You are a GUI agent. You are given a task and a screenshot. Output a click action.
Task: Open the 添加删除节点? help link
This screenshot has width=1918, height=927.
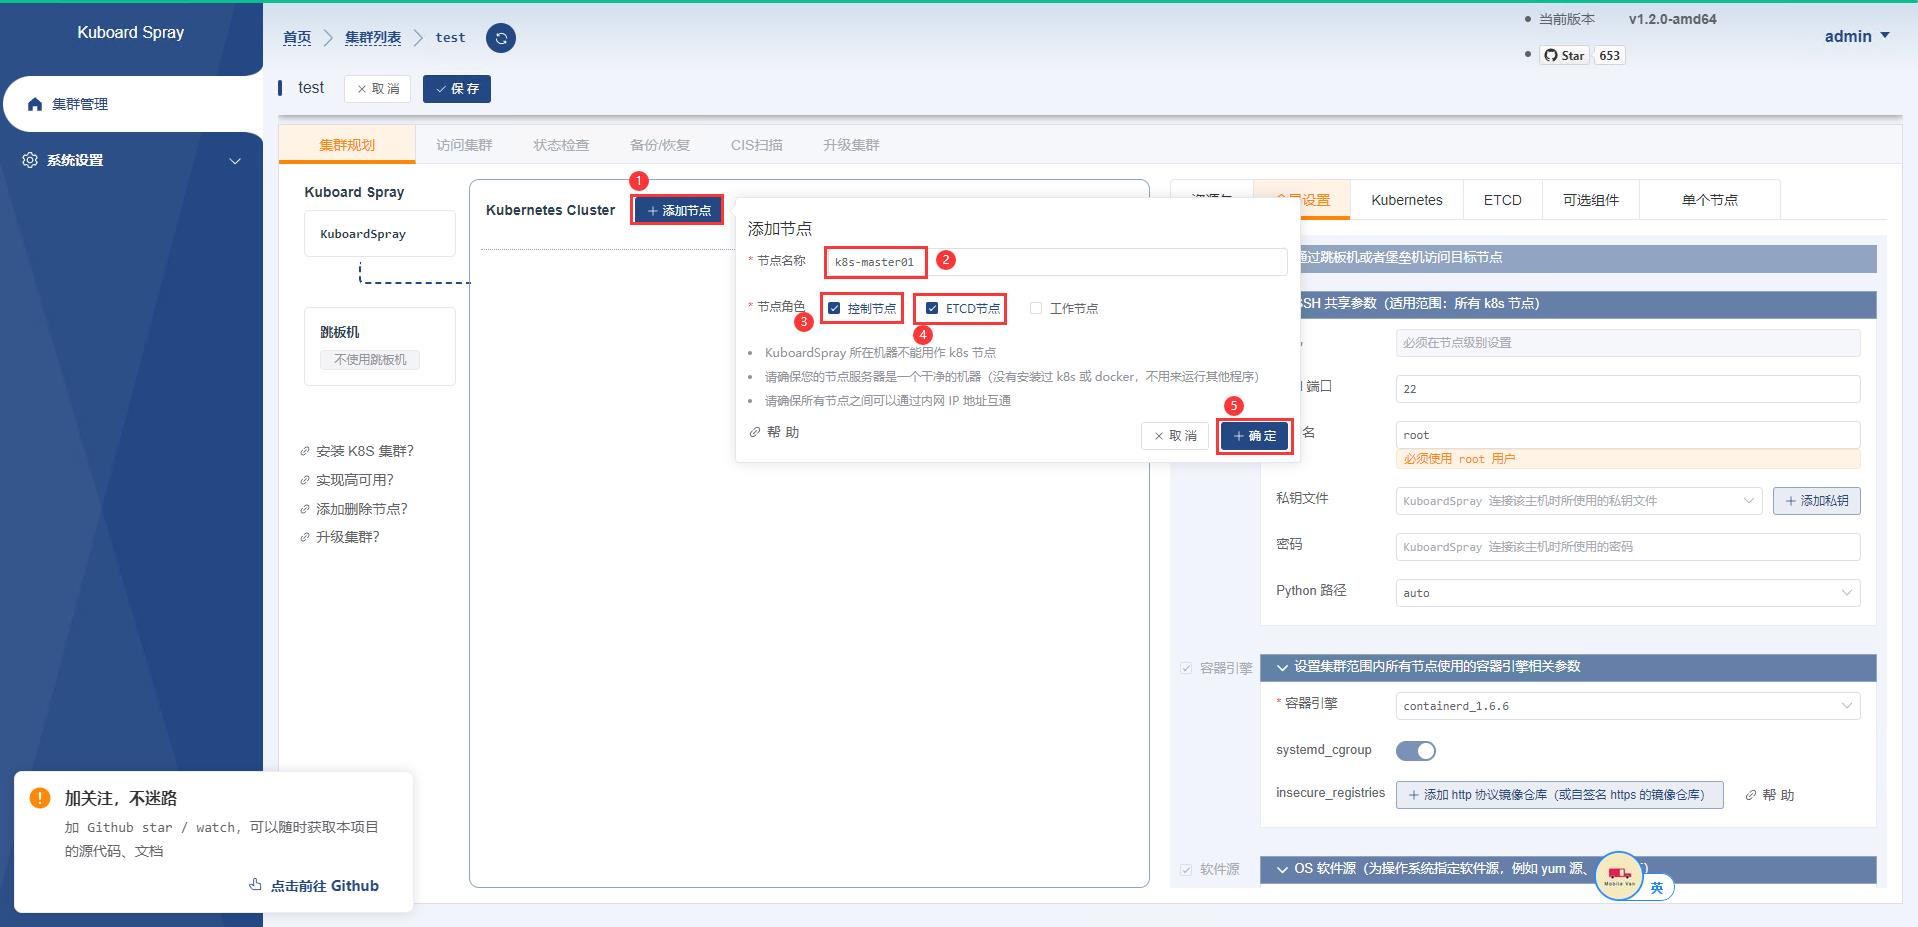point(354,509)
